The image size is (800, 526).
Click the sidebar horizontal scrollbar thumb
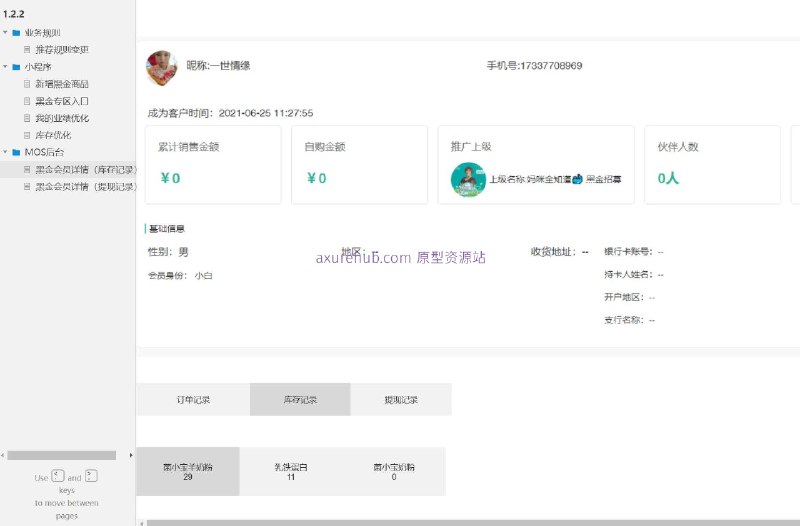62,455
